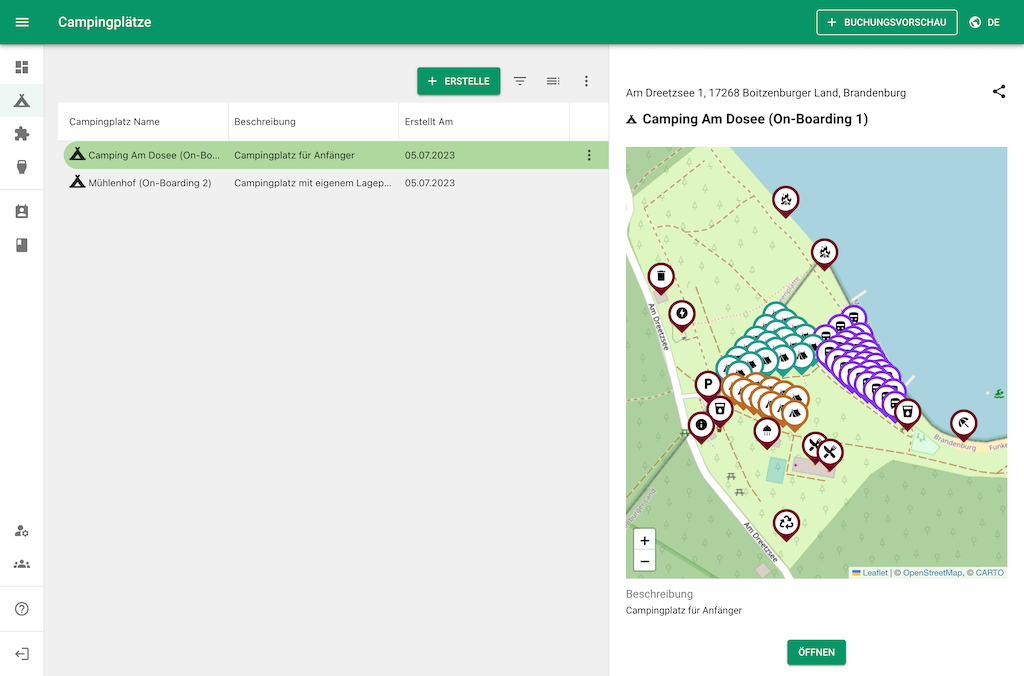Select the Camping Am Dosee row name
This screenshot has height=676, width=1024.
[154, 155]
